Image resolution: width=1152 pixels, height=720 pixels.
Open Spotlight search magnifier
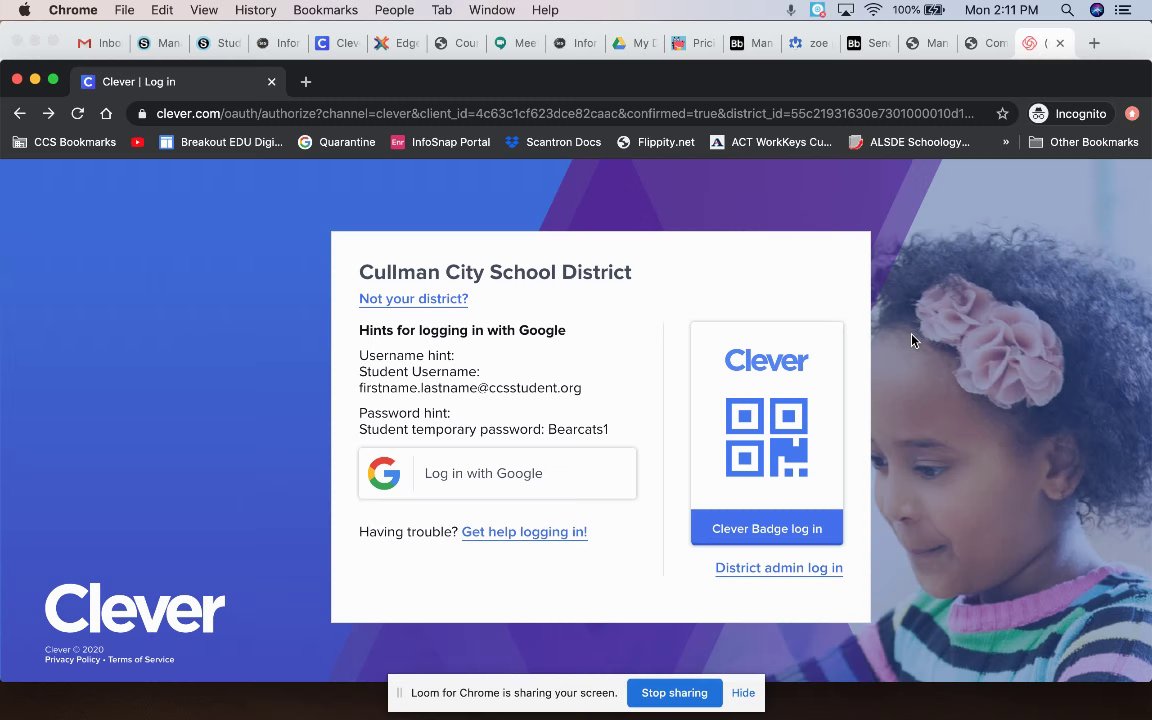pos(1067,10)
